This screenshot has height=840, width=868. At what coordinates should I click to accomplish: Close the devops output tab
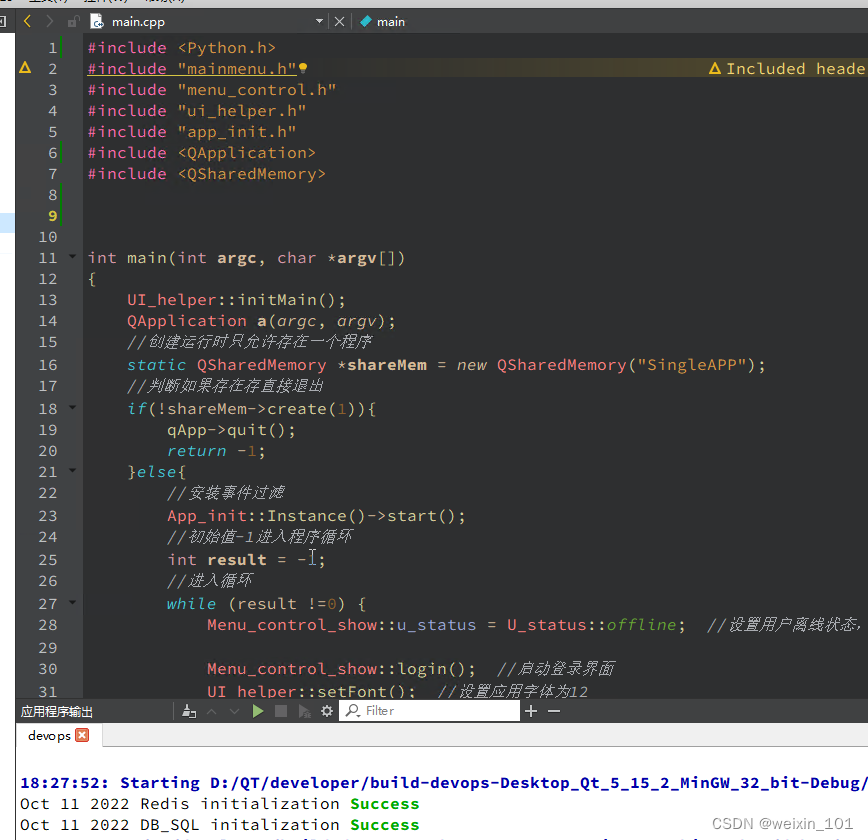coord(82,735)
